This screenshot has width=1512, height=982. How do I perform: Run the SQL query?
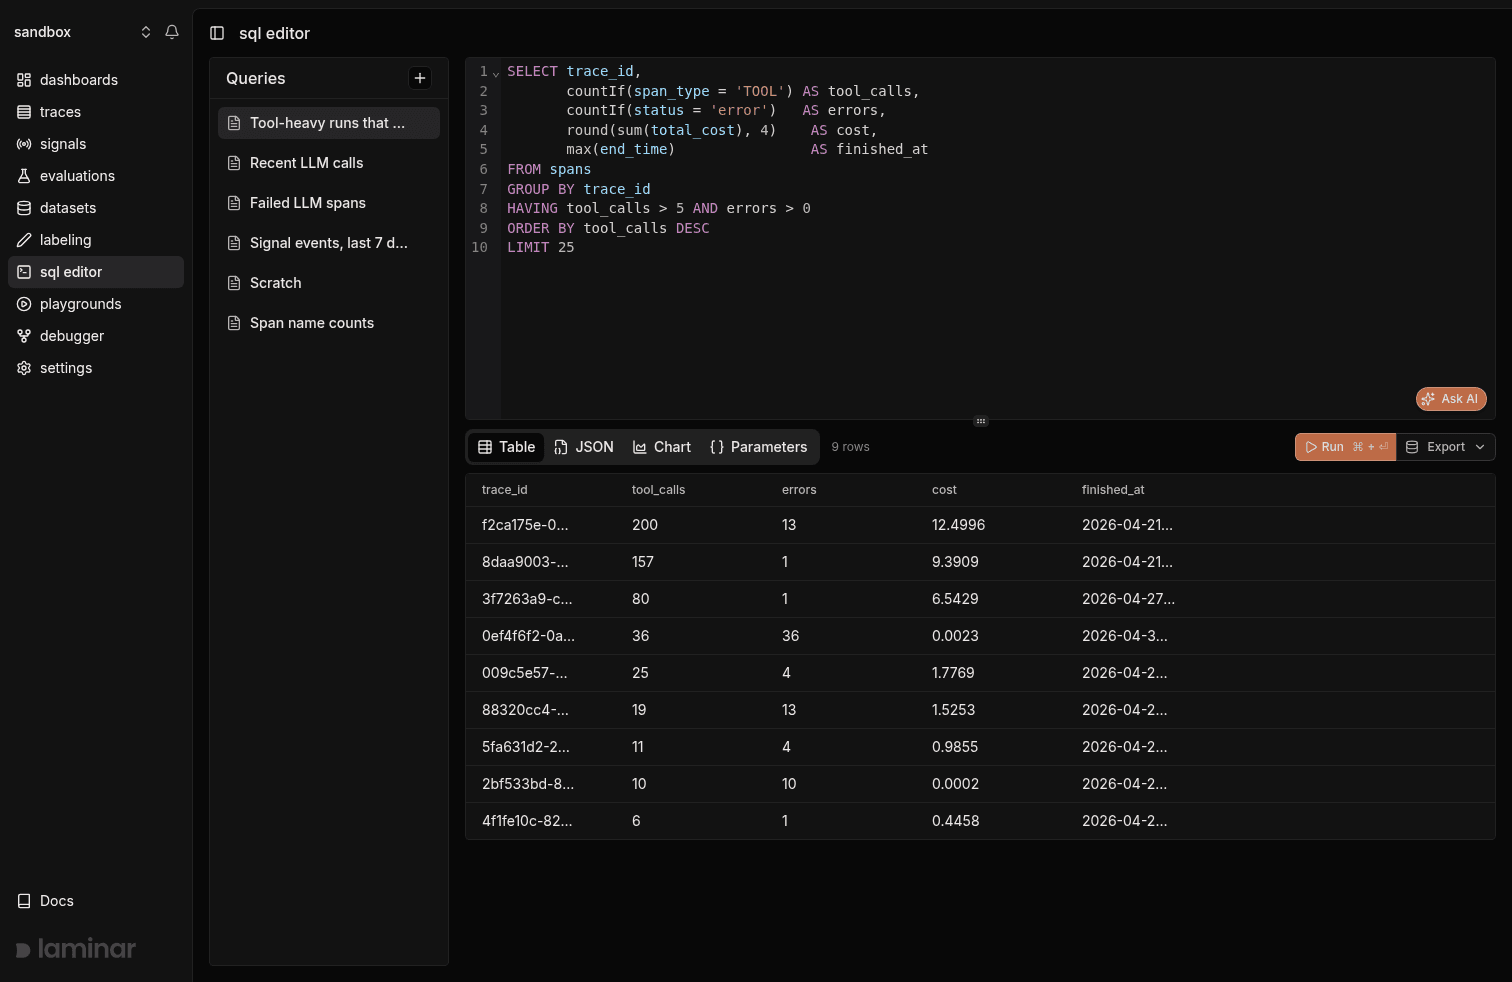point(1345,447)
